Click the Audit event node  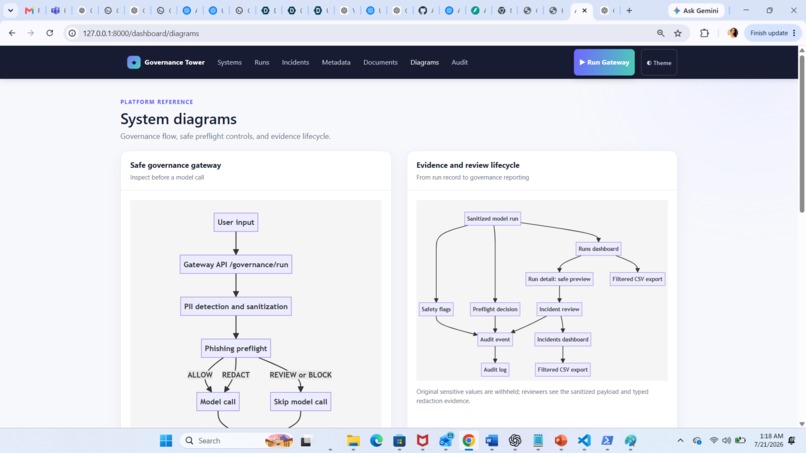coord(494,339)
